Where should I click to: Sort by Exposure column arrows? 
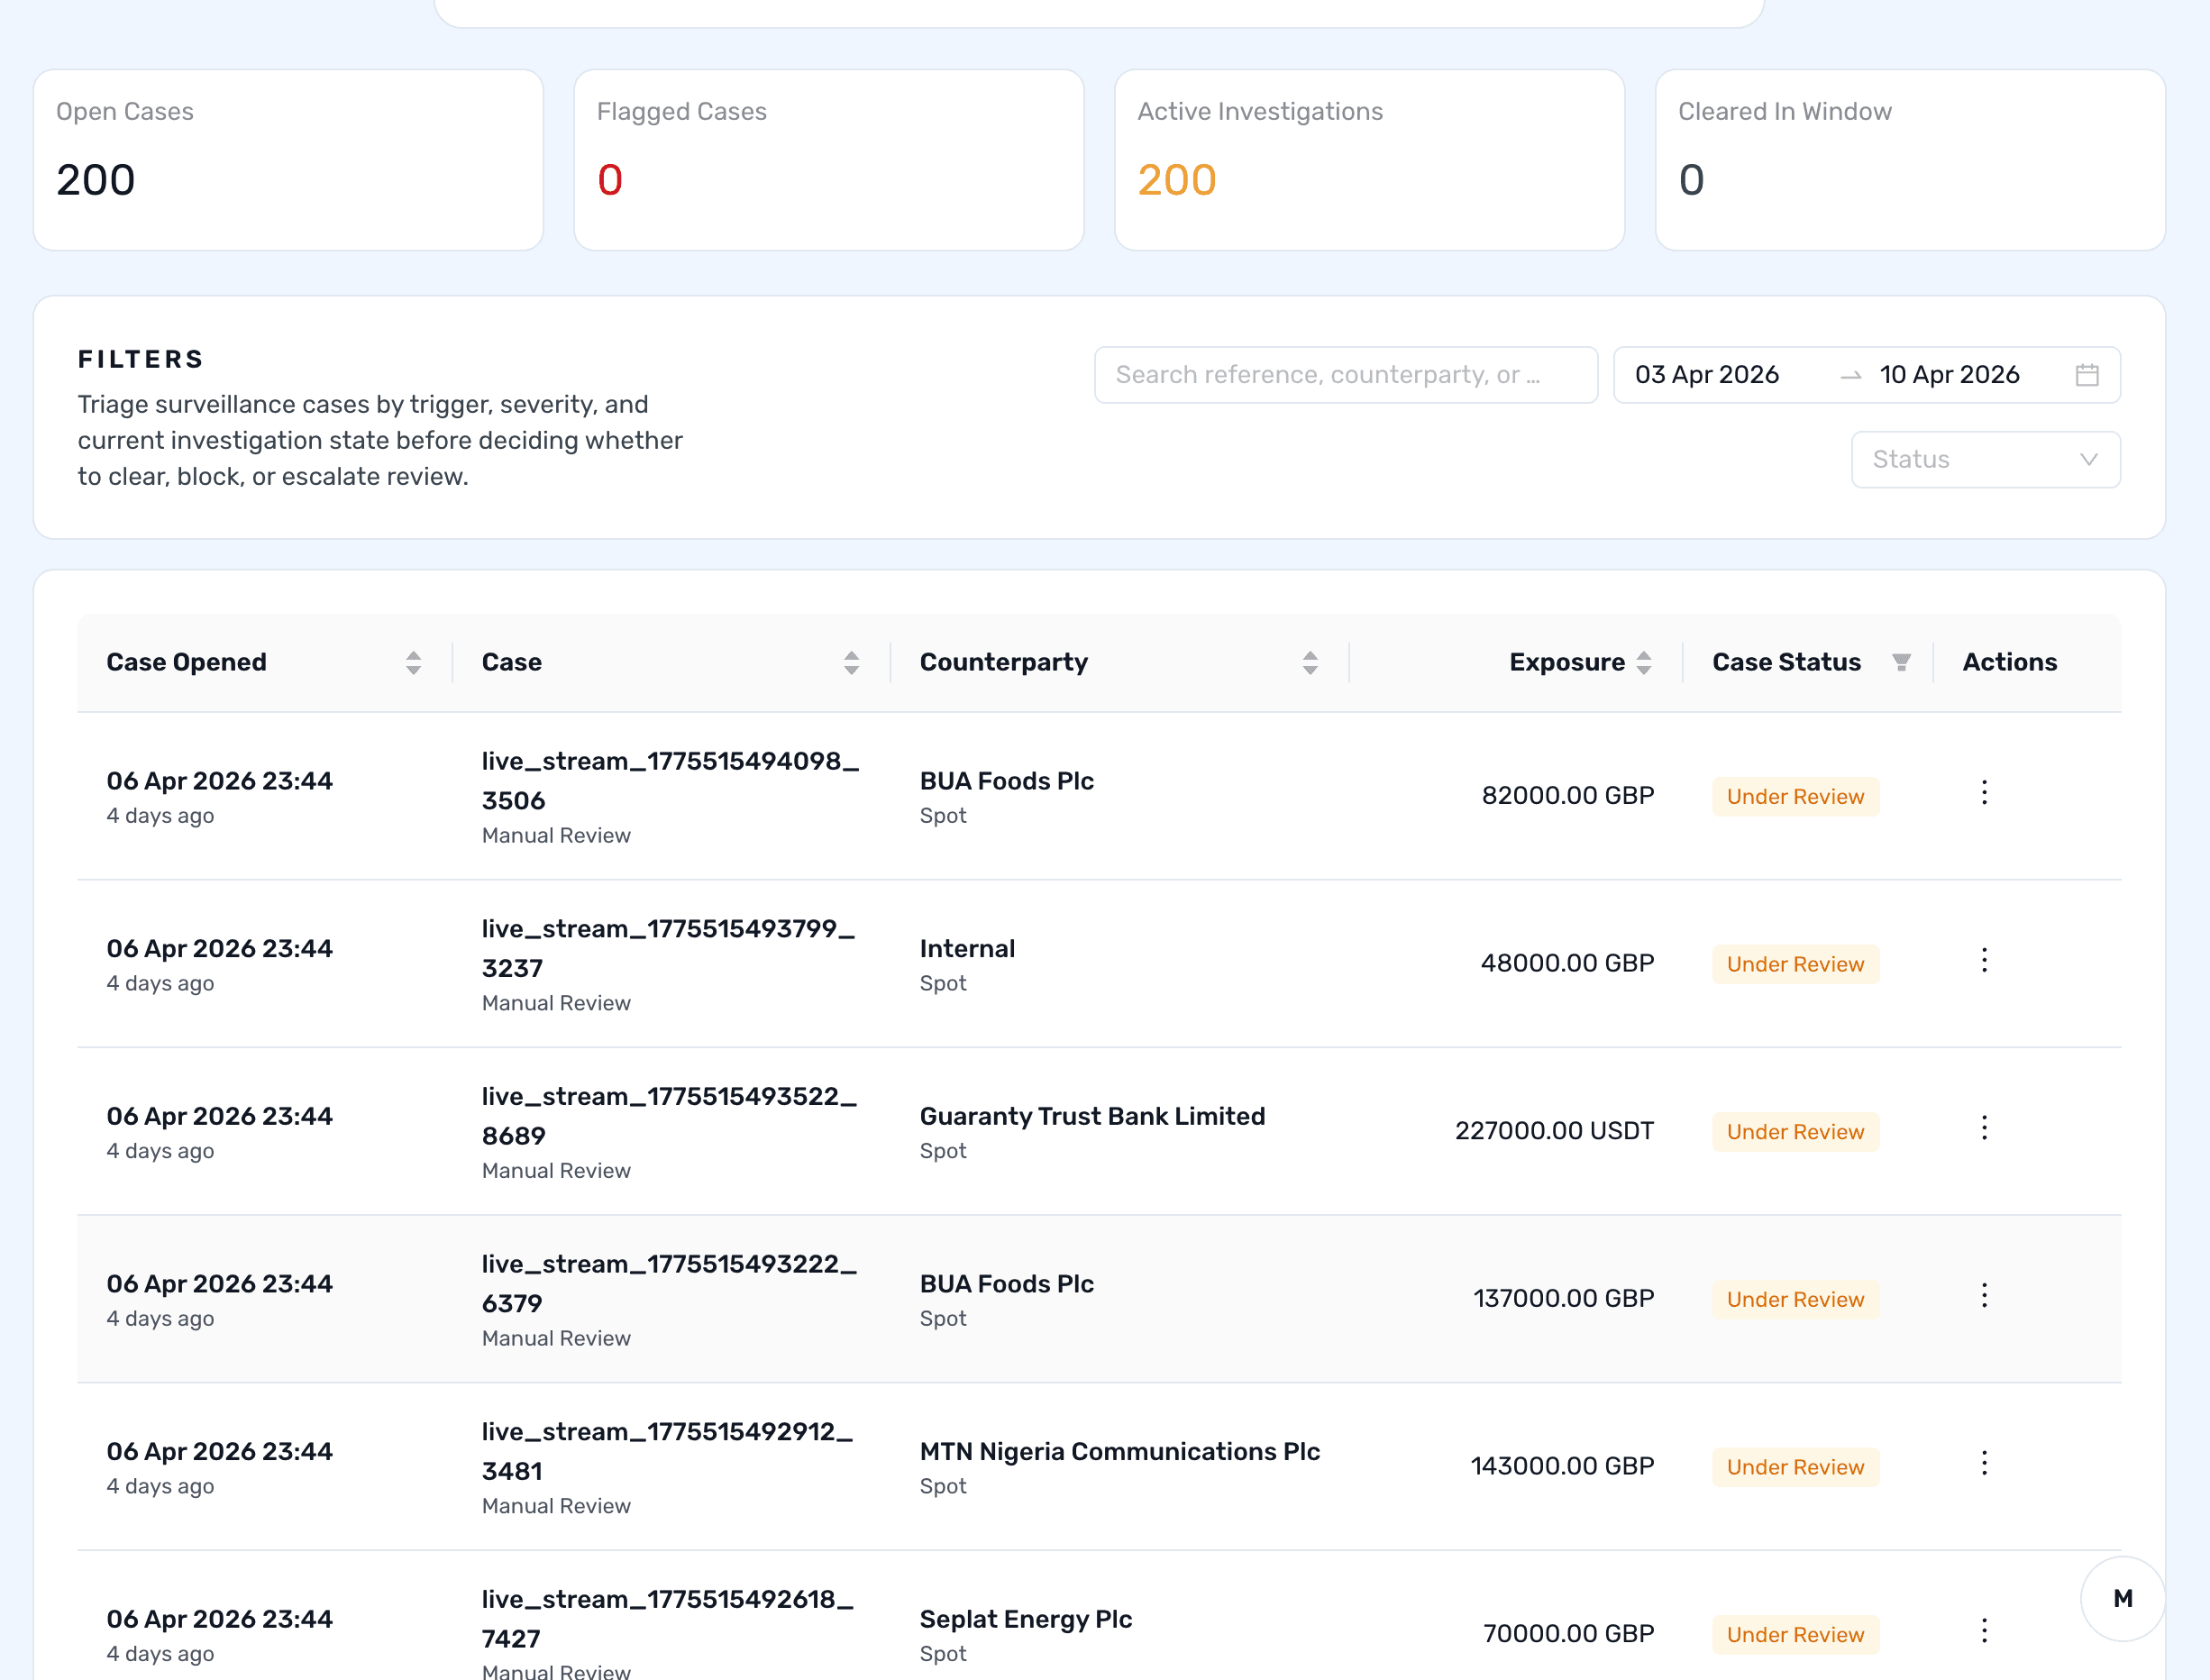pos(1644,663)
